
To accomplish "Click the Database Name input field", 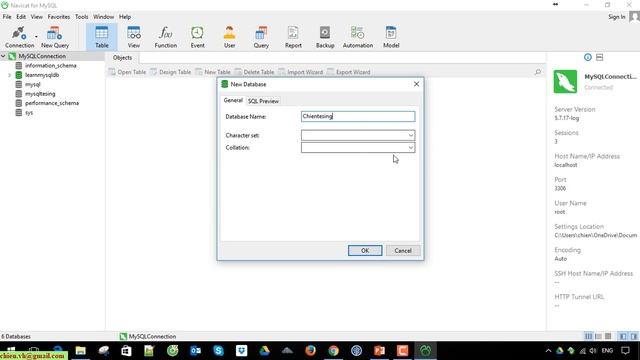I will coord(358,116).
